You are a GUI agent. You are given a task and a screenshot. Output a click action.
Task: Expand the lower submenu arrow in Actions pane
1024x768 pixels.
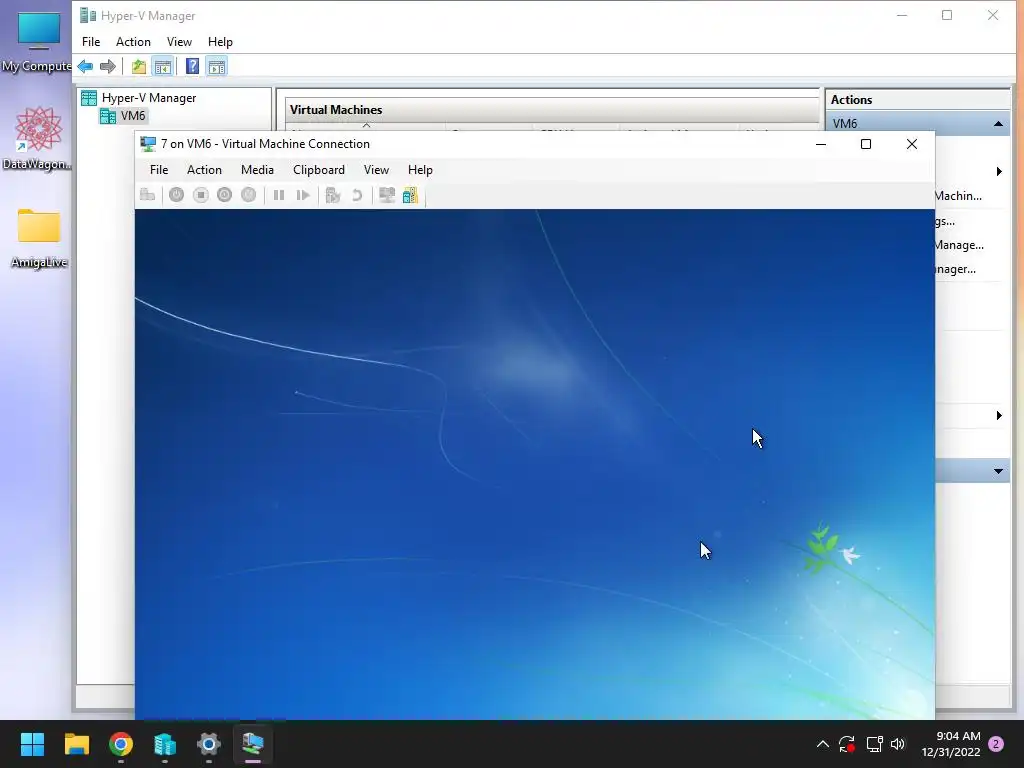(x=999, y=415)
